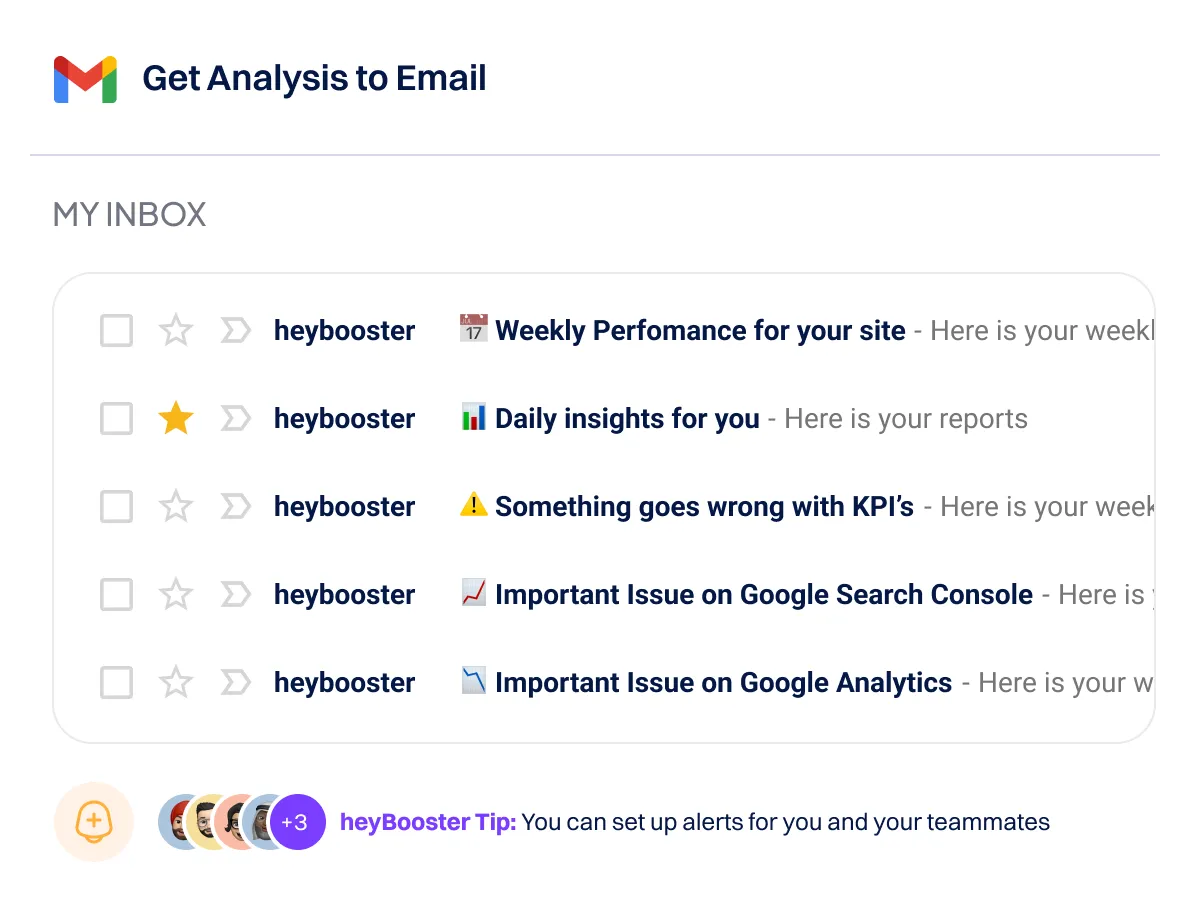Unstar the Daily insights email

pos(176,418)
